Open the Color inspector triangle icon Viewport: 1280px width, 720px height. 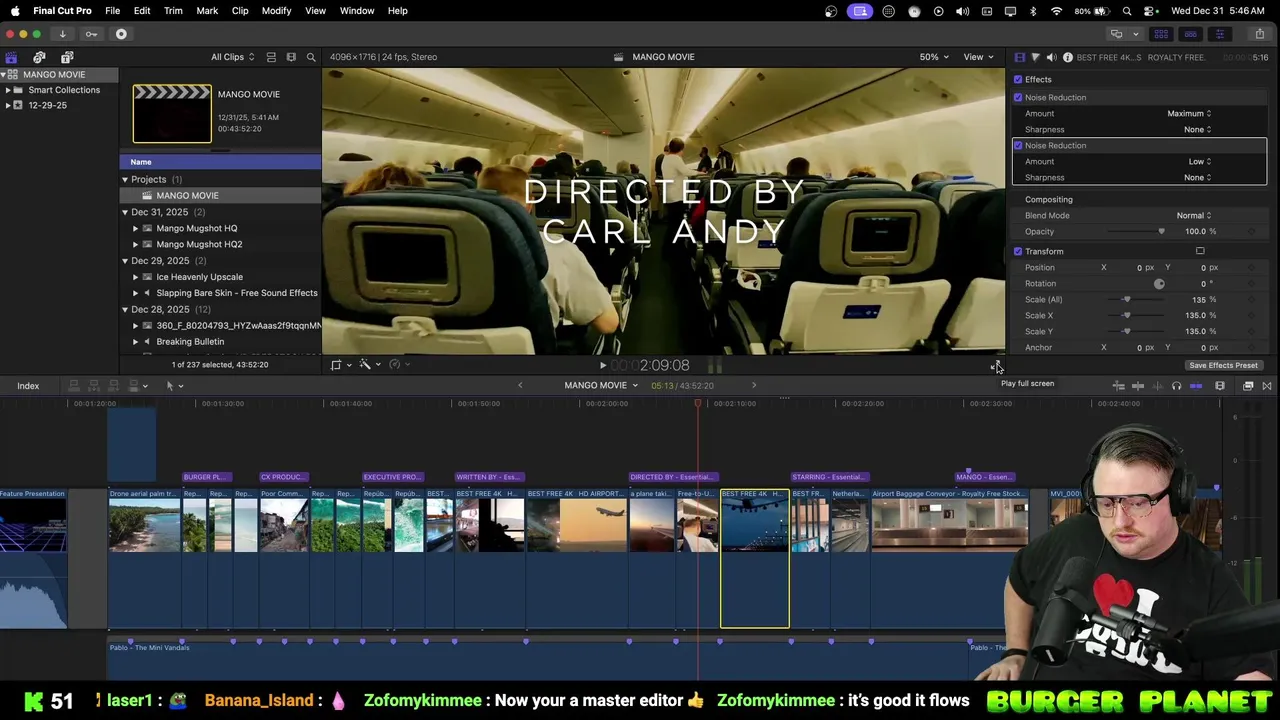pyautogui.click(x=1035, y=57)
